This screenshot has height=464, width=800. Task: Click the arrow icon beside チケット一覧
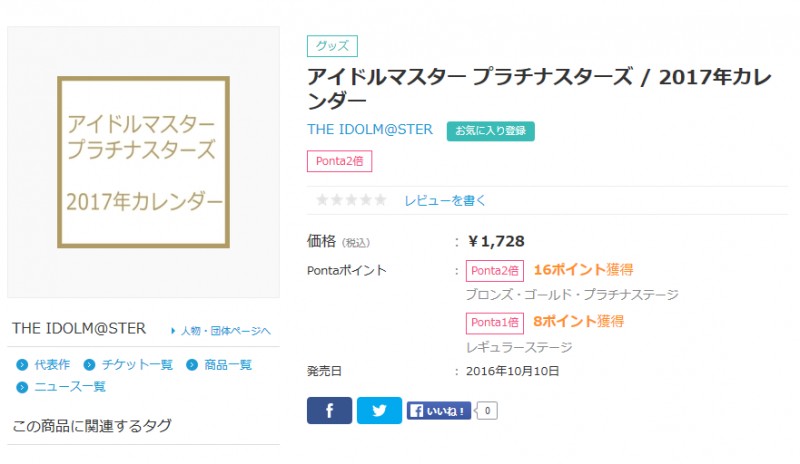(x=90, y=365)
